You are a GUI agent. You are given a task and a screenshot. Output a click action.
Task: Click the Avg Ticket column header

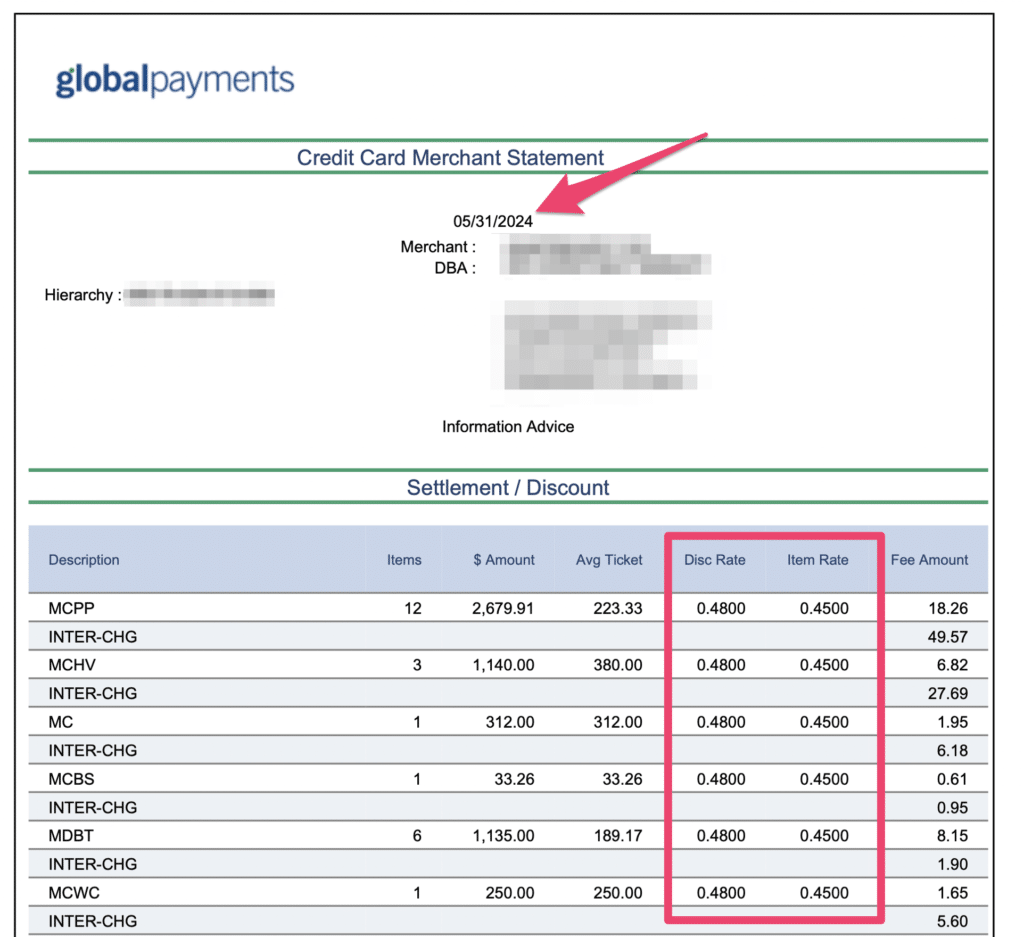pos(609,560)
